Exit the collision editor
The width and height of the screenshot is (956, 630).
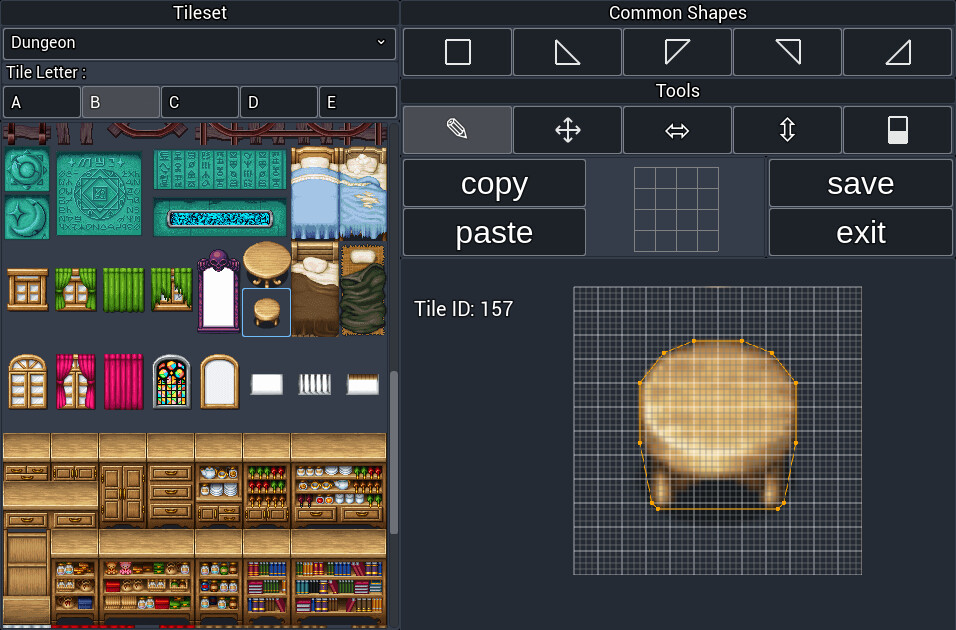[860, 232]
